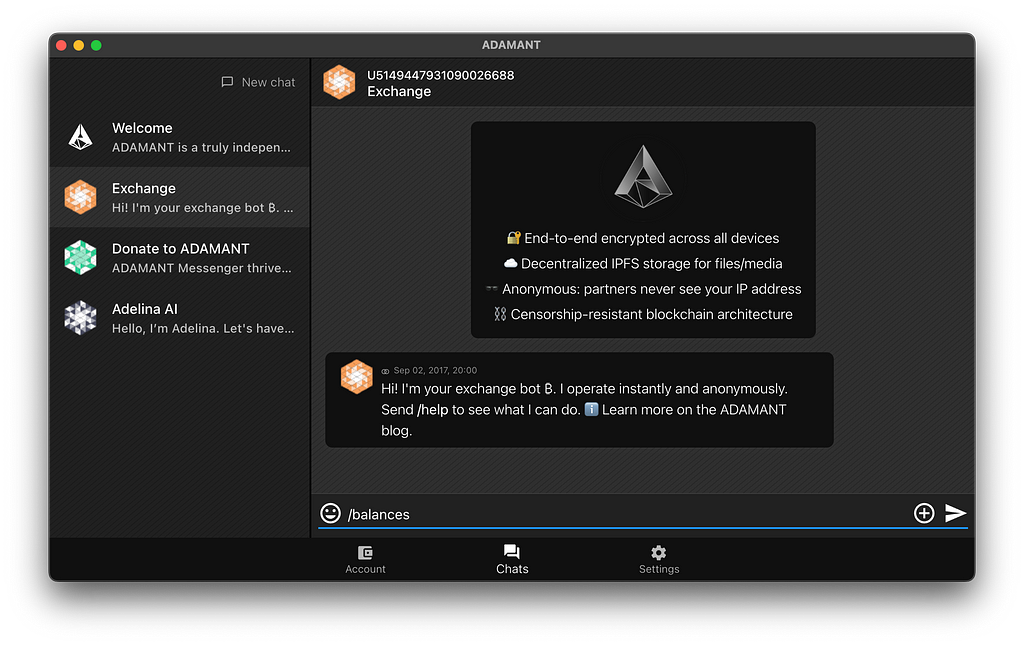Click 'ADAMANT is a truly indepen...' preview
1024x646 pixels.
tap(201, 148)
